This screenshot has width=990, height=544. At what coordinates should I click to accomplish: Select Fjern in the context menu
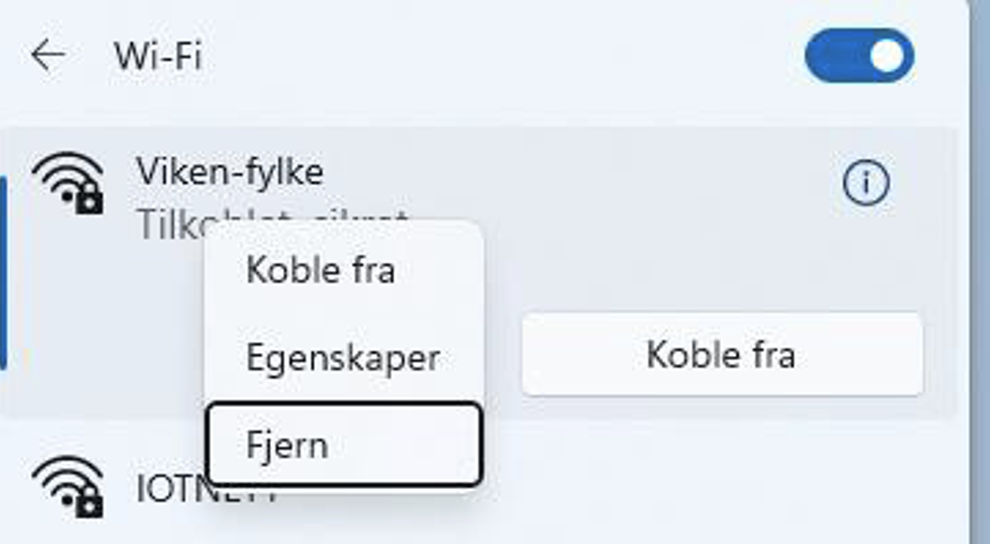click(x=344, y=445)
